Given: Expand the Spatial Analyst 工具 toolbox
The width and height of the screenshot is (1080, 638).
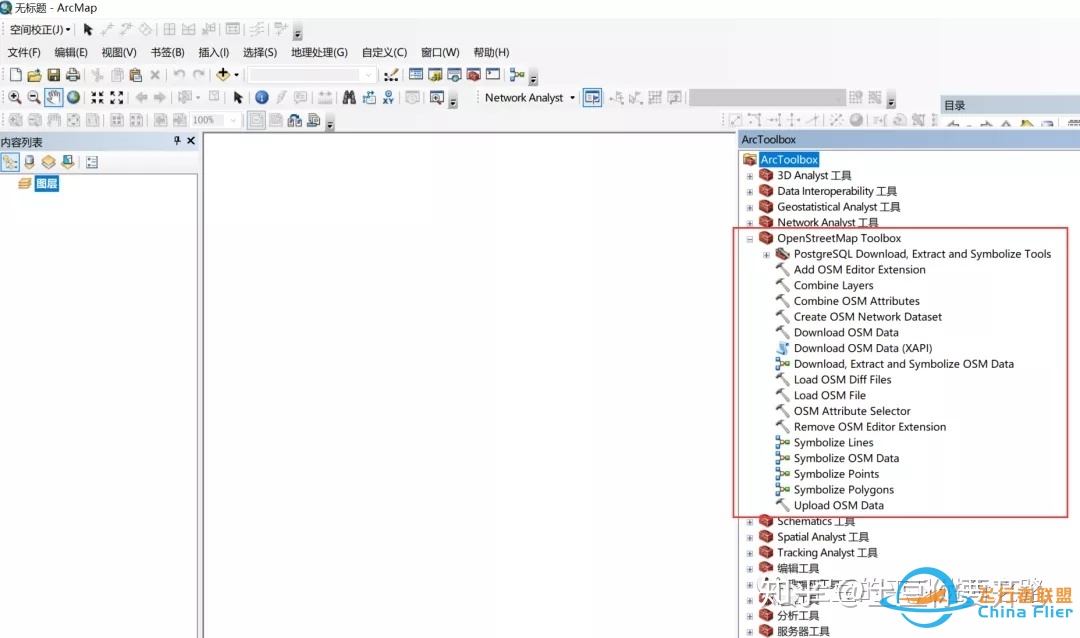Looking at the screenshot, I should pyautogui.click(x=750, y=538).
